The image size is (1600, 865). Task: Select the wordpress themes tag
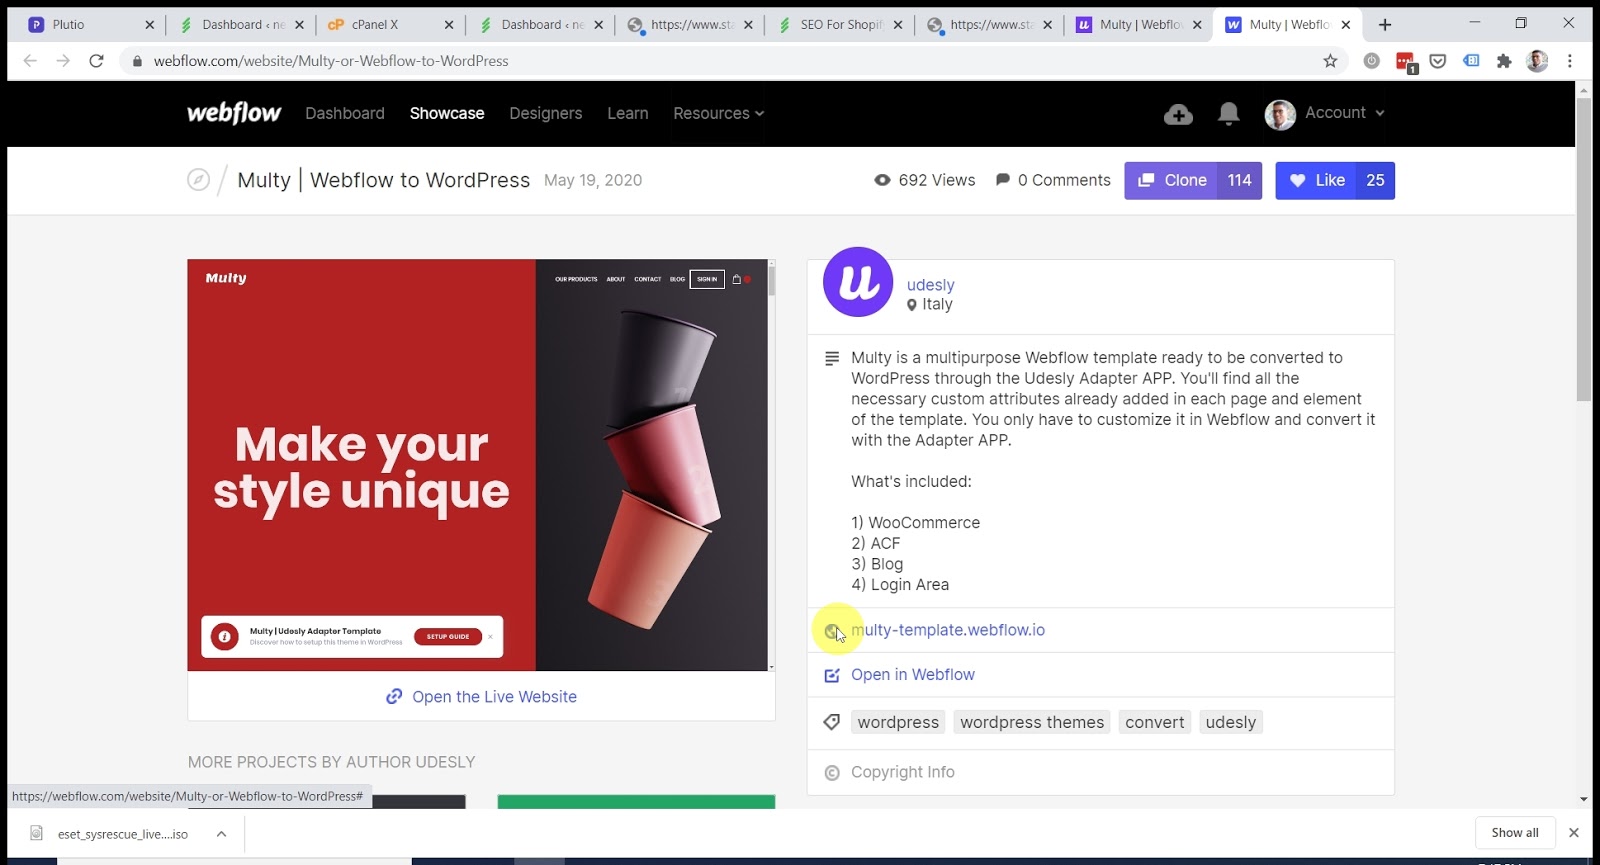tap(1032, 722)
